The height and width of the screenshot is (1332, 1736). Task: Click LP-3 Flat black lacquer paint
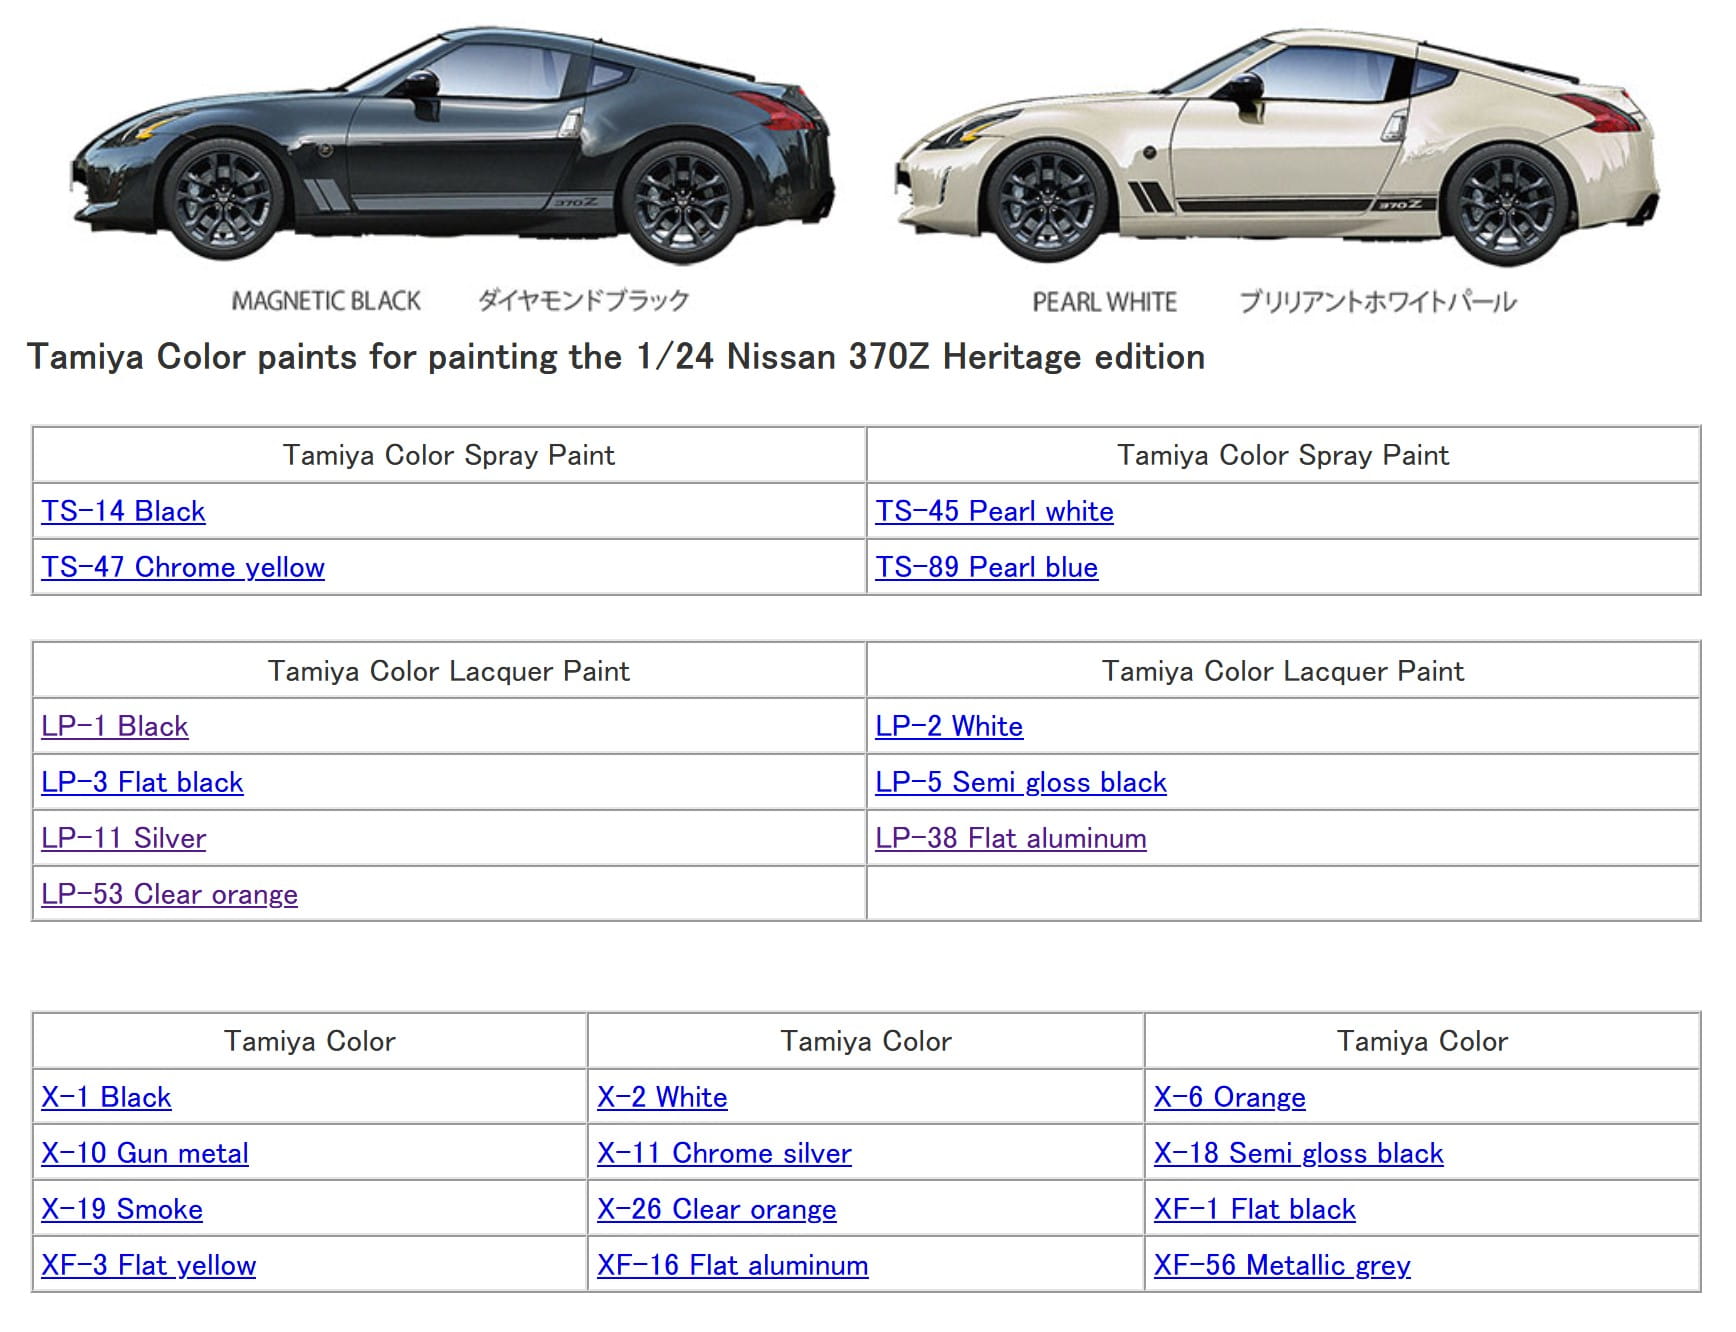pyautogui.click(x=142, y=782)
